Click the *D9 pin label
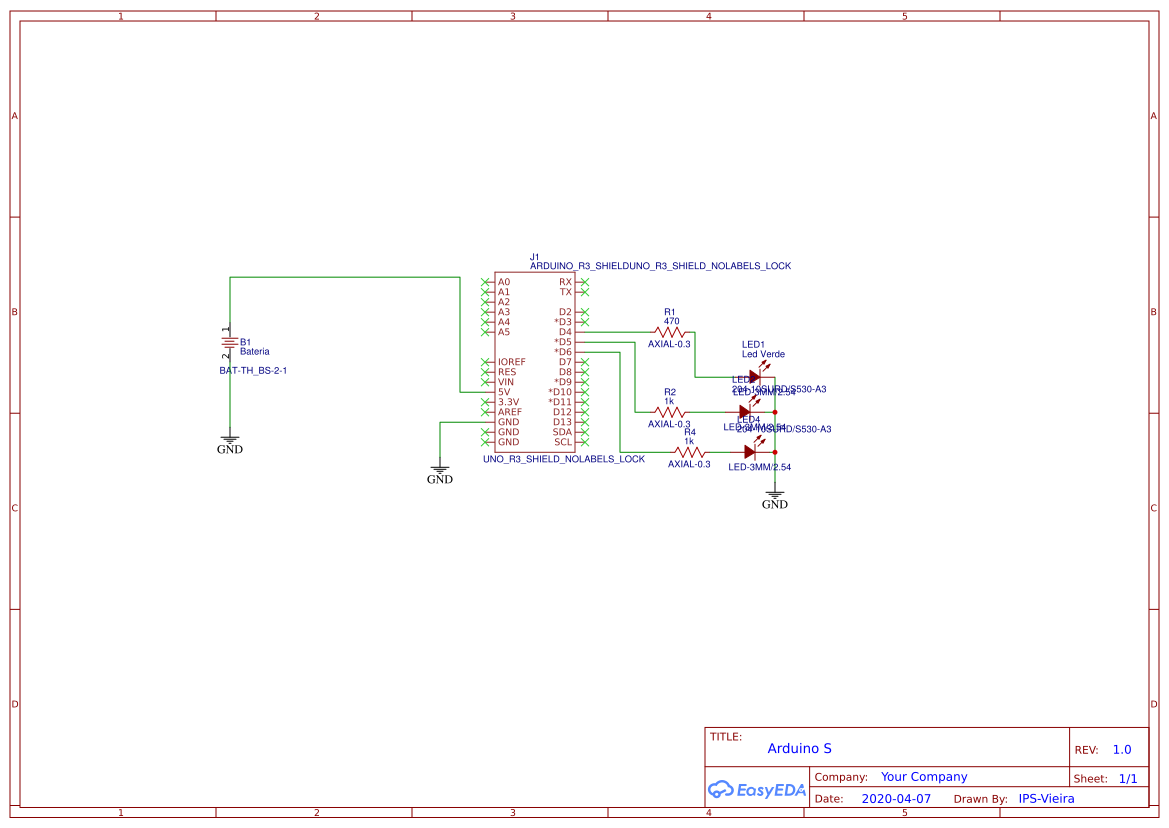This screenshot has width=1169, height=828. pyautogui.click(x=563, y=382)
